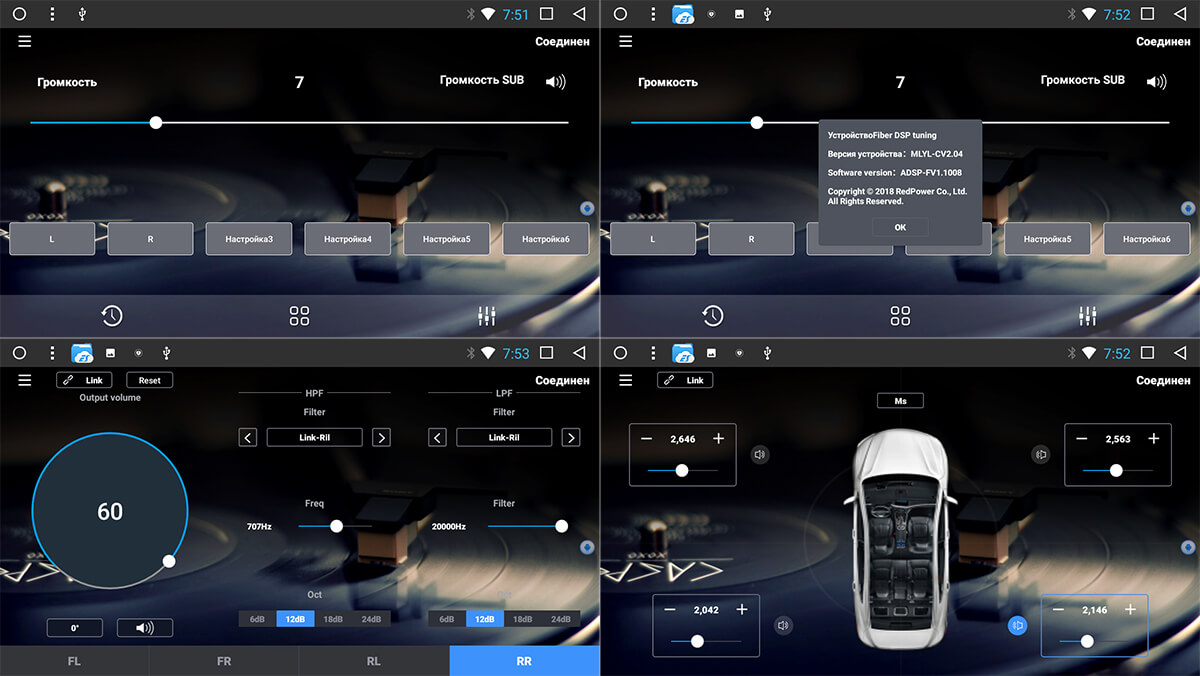
Task: Tap the SUB speaker icon on the 7:51 screen
Action: (555, 82)
